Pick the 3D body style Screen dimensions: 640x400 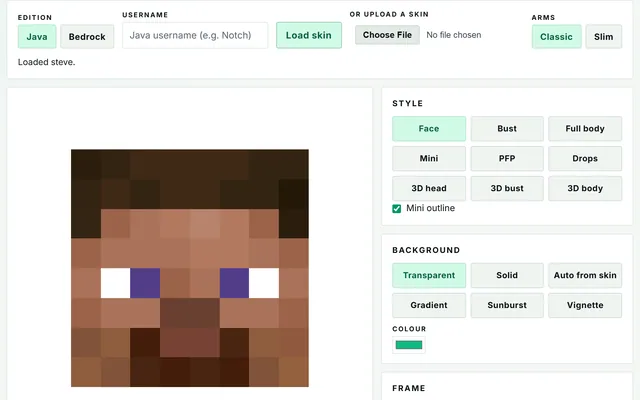585,188
